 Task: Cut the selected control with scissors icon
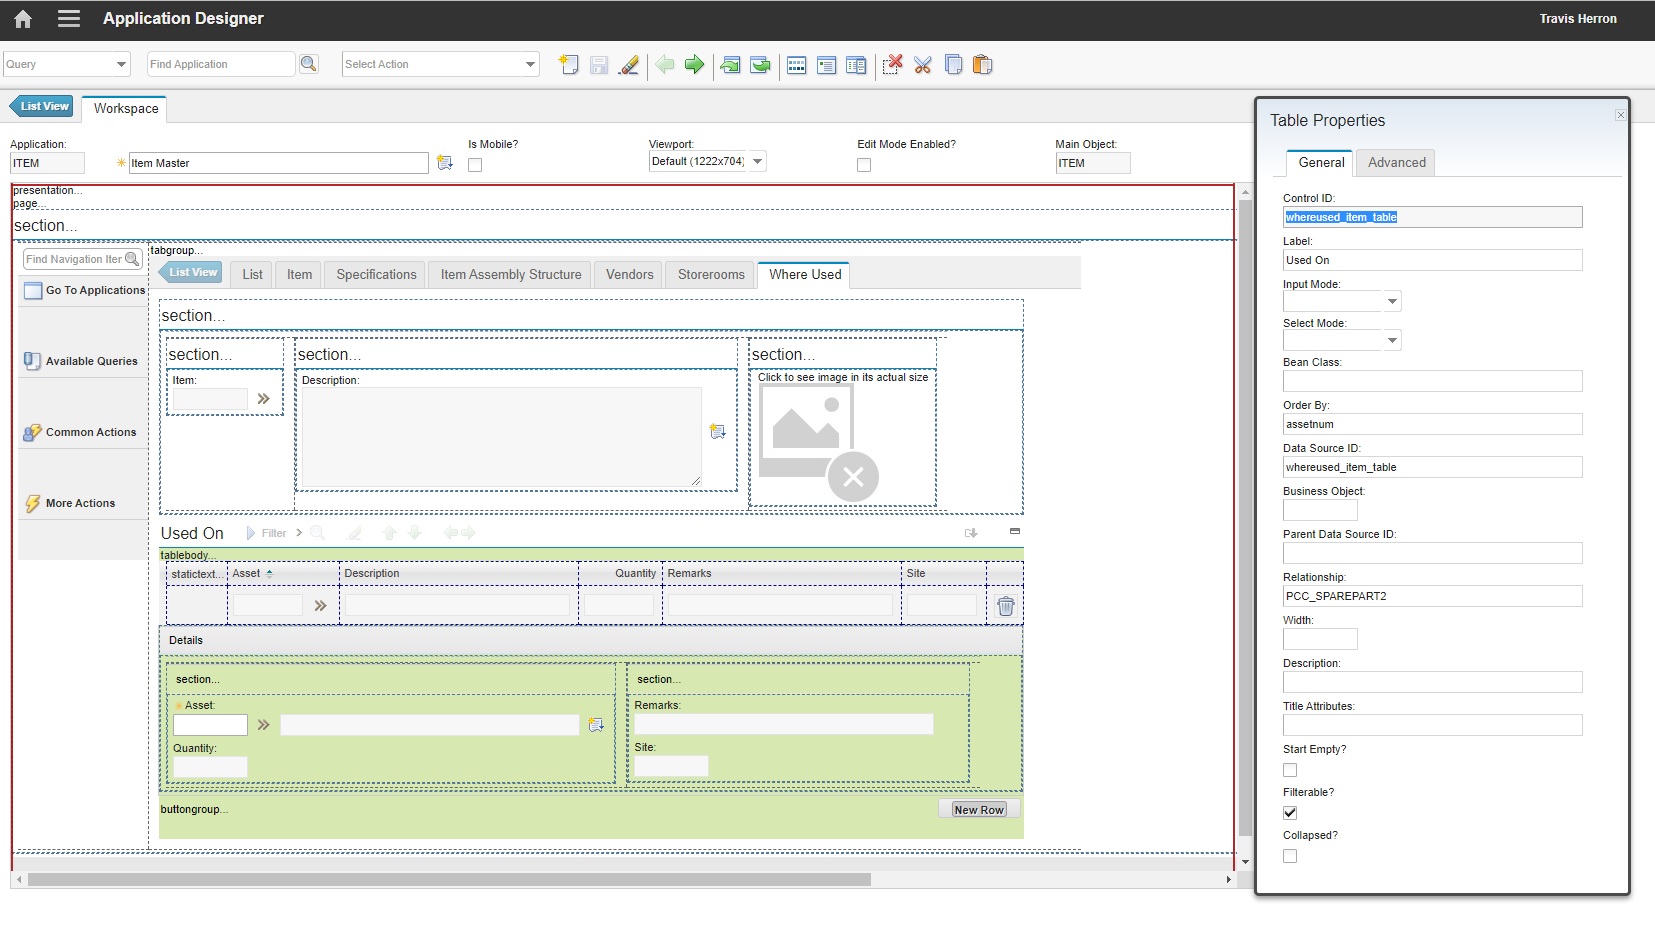pyautogui.click(x=922, y=65)
